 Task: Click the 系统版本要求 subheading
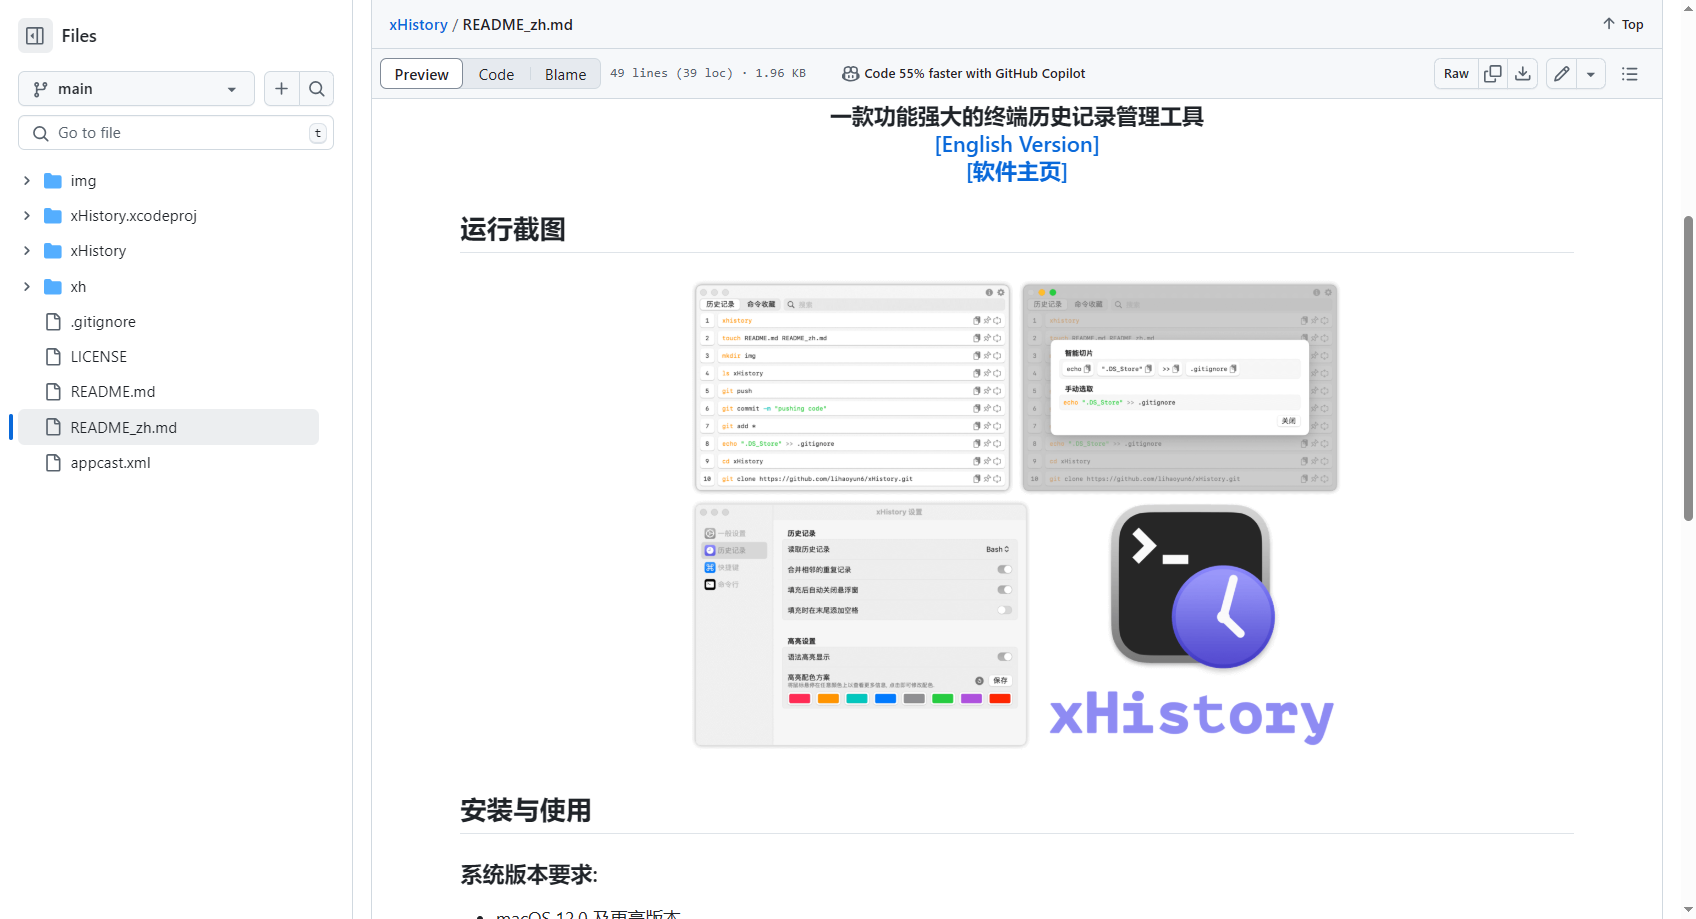pos(529,875)
